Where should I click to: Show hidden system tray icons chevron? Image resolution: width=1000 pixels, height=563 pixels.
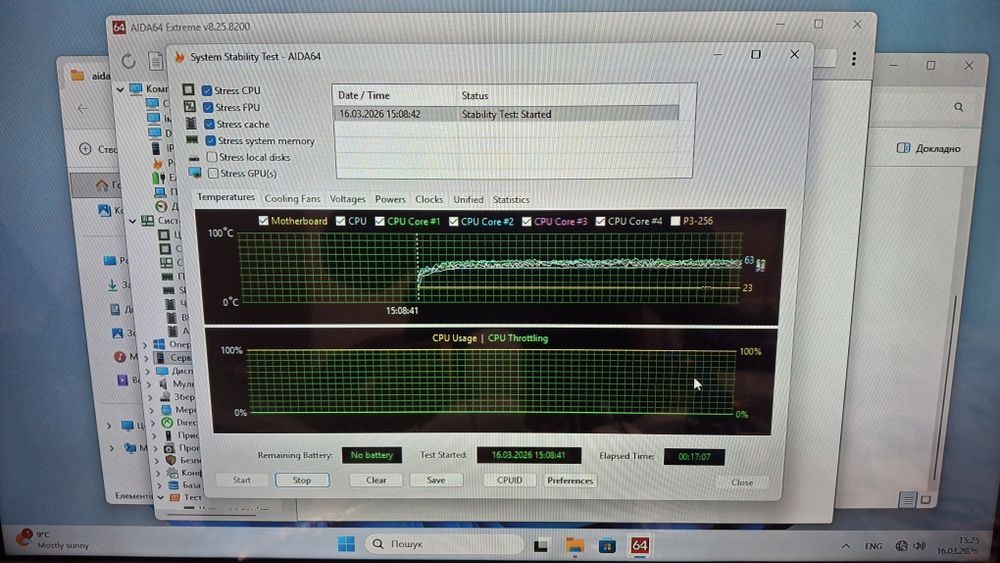846,546
